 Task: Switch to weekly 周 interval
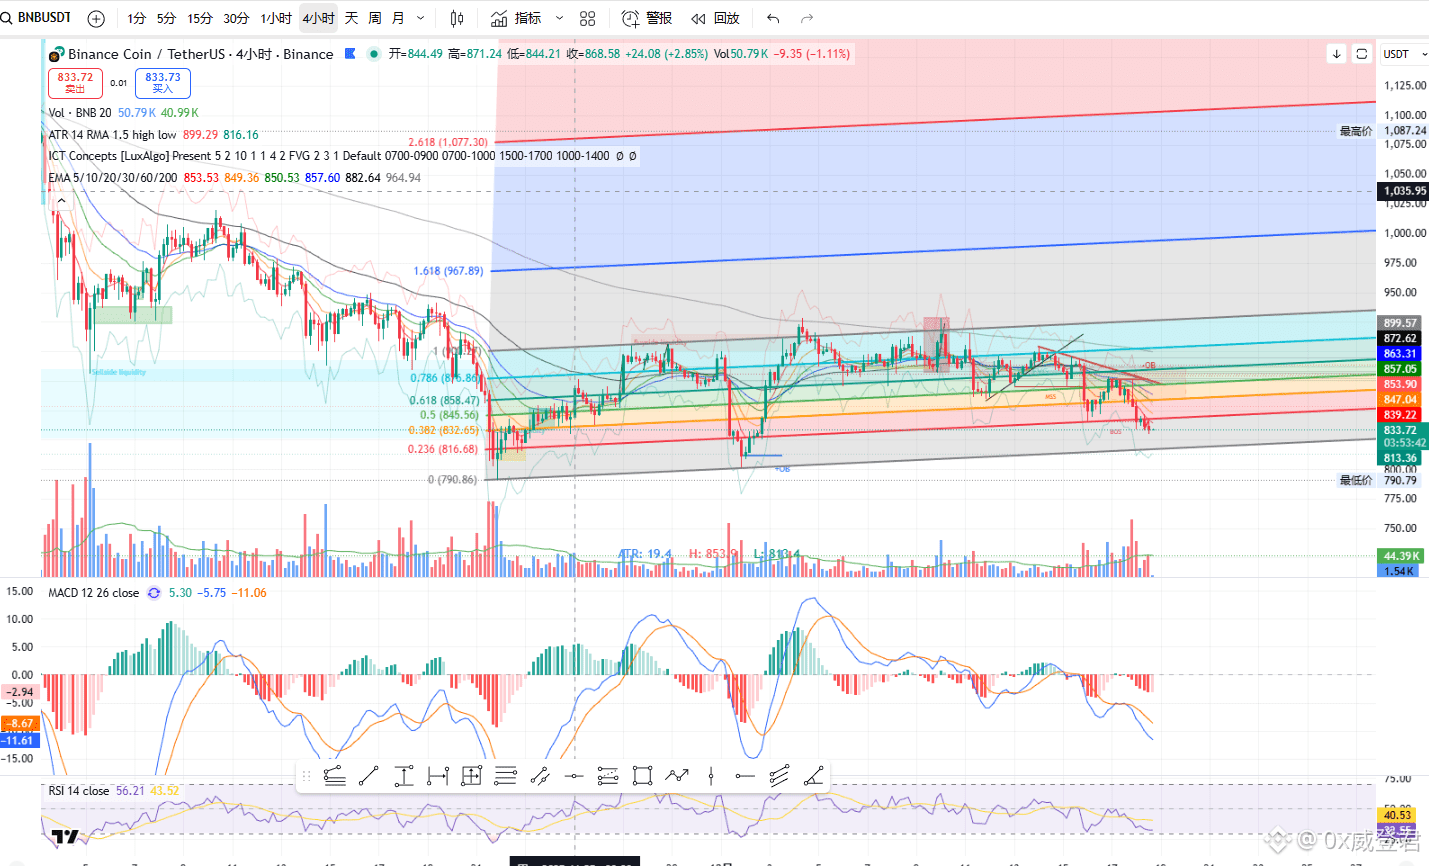point(375,18)
